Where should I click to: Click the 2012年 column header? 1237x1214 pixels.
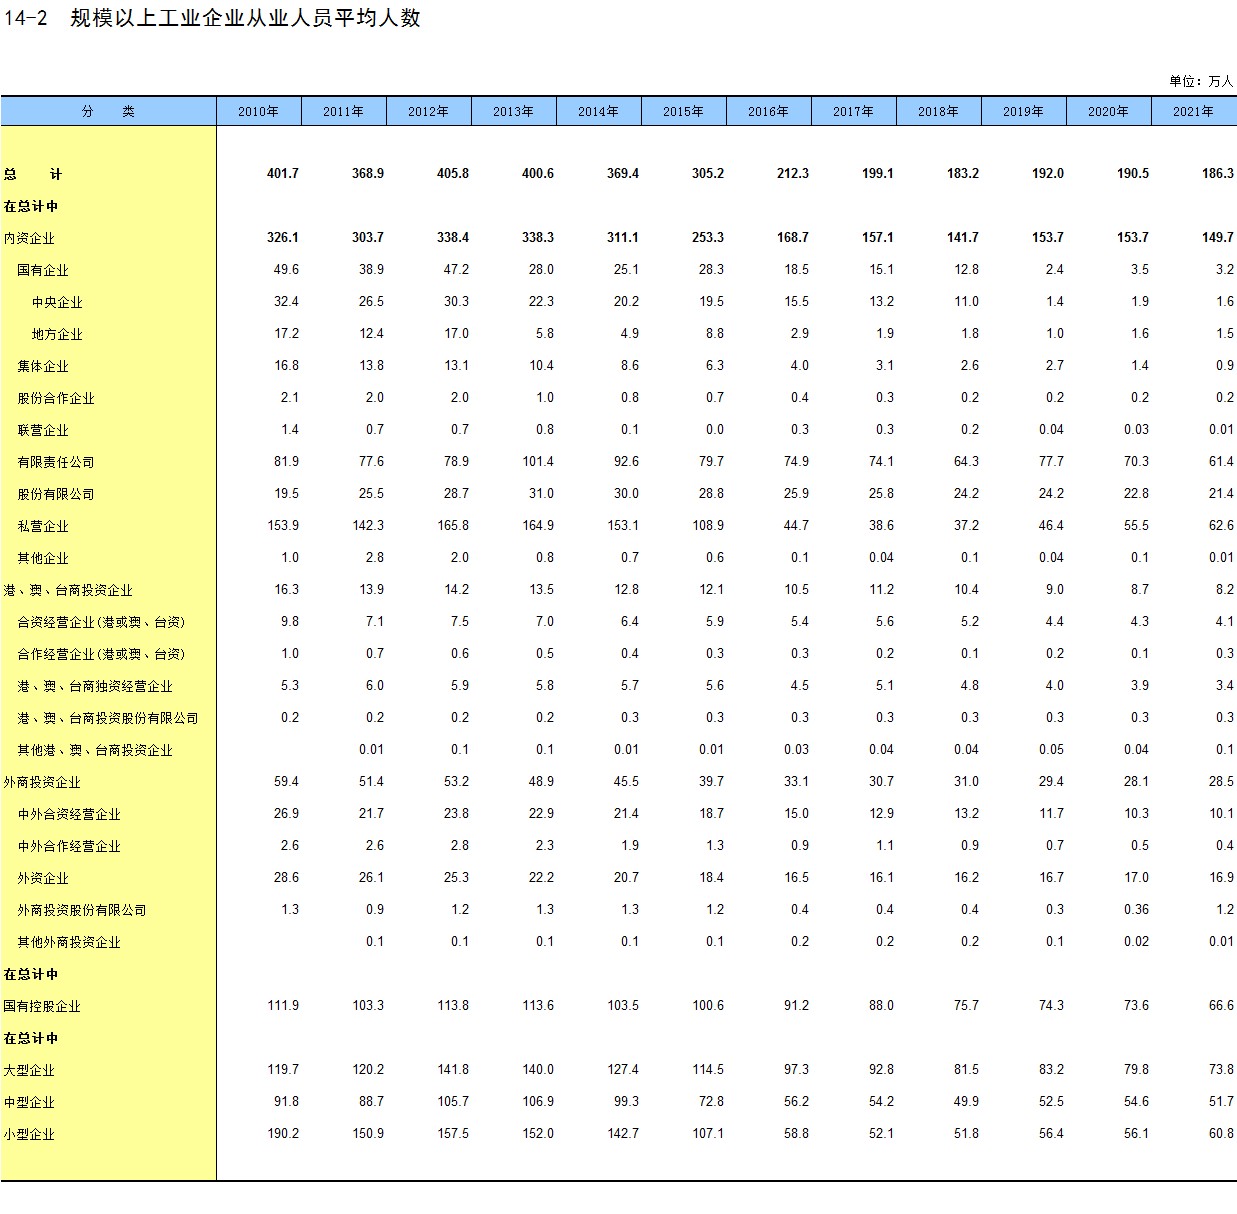point(429,111)
